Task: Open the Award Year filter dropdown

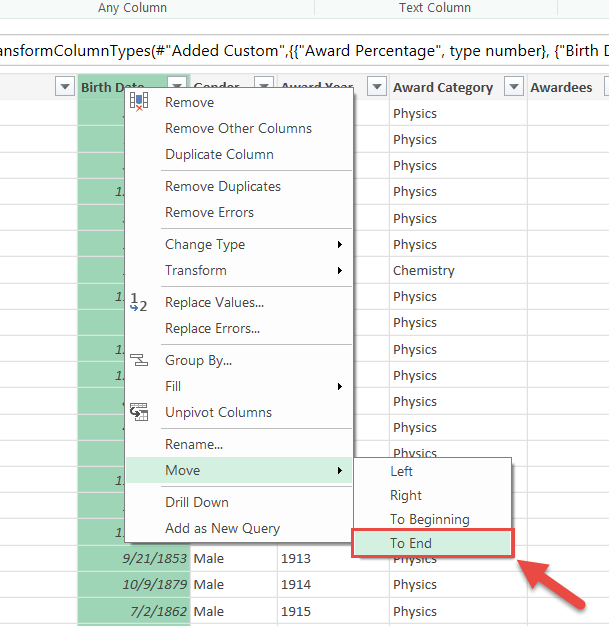Action: [376, 87]
